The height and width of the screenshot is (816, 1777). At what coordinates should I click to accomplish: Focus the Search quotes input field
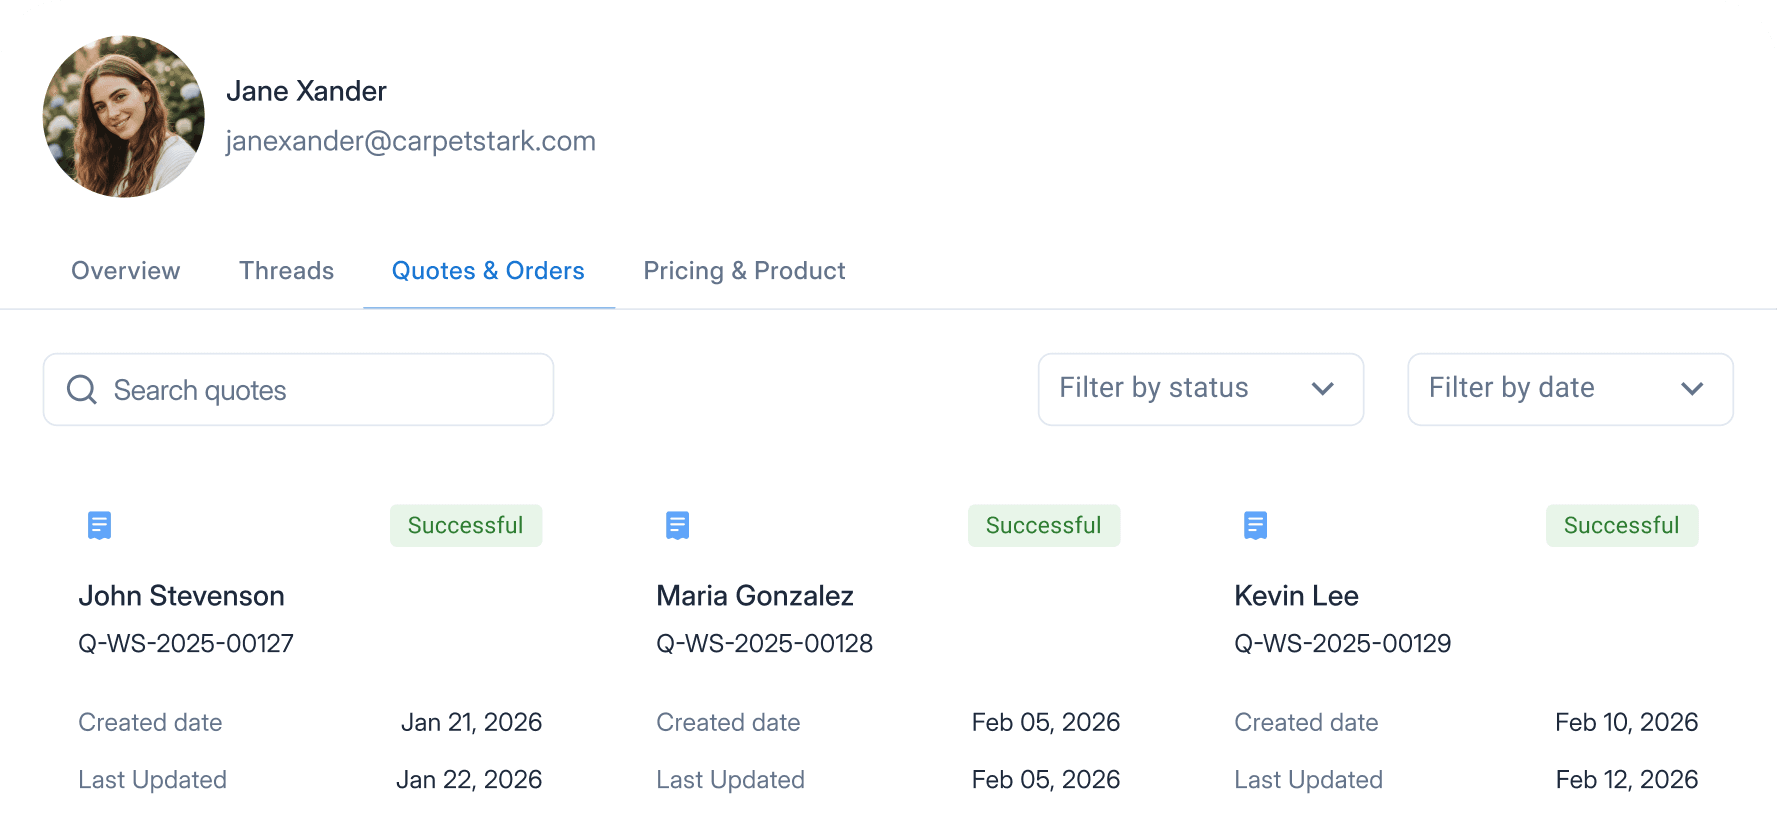(x=320, y=390)
